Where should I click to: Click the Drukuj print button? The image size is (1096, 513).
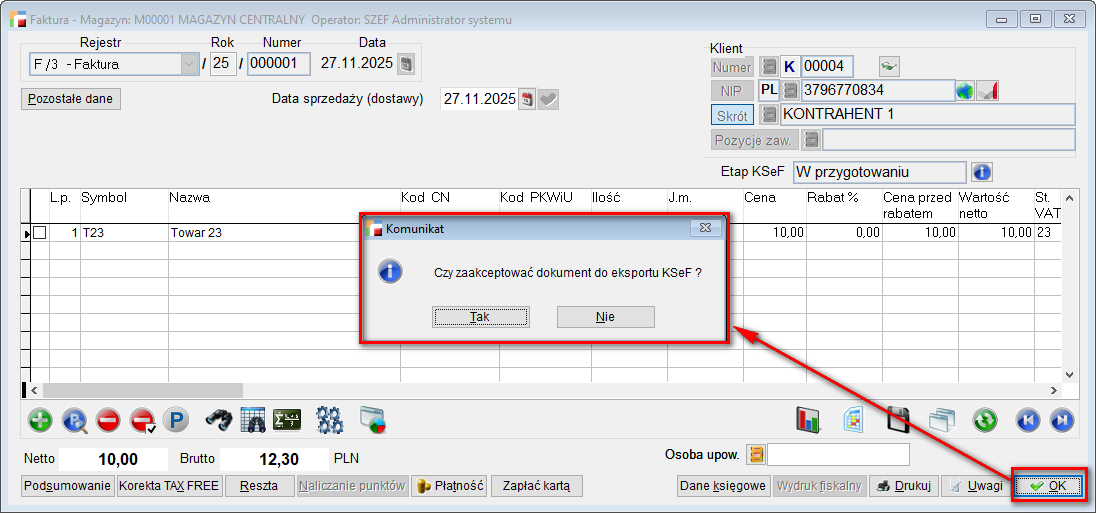tap(903, 486)
